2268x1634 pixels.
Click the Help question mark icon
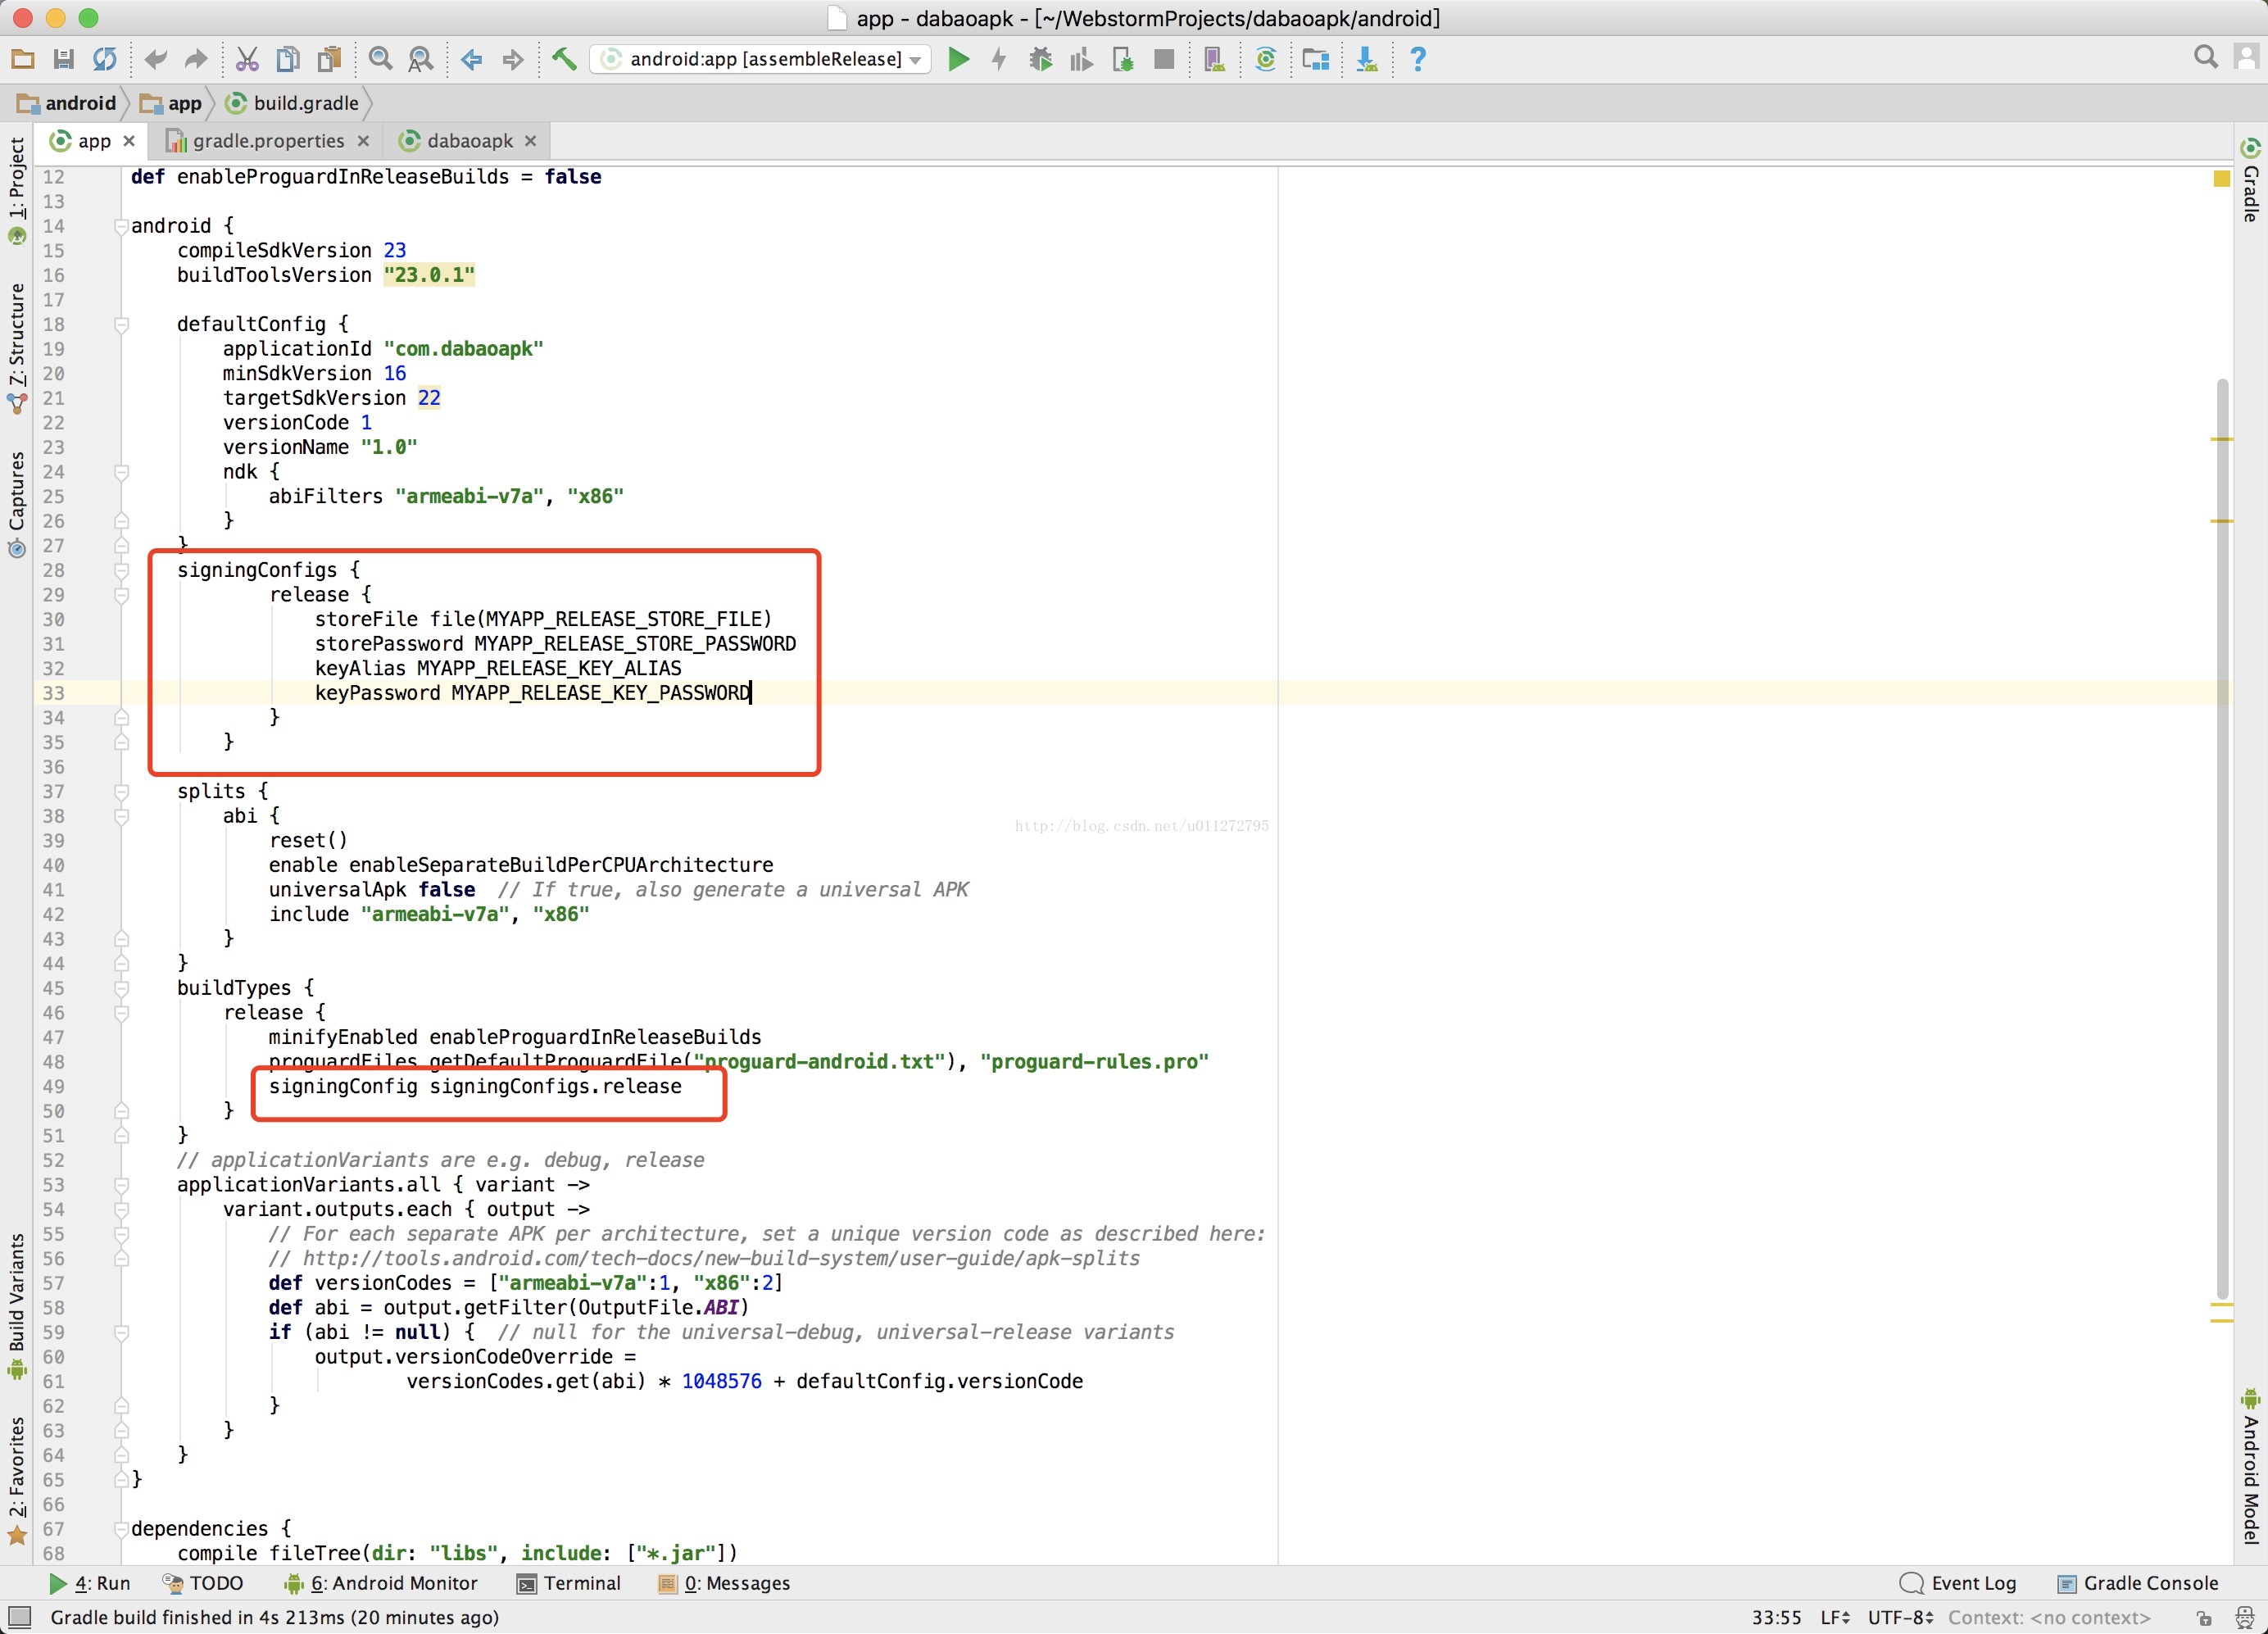point(1417,59)
